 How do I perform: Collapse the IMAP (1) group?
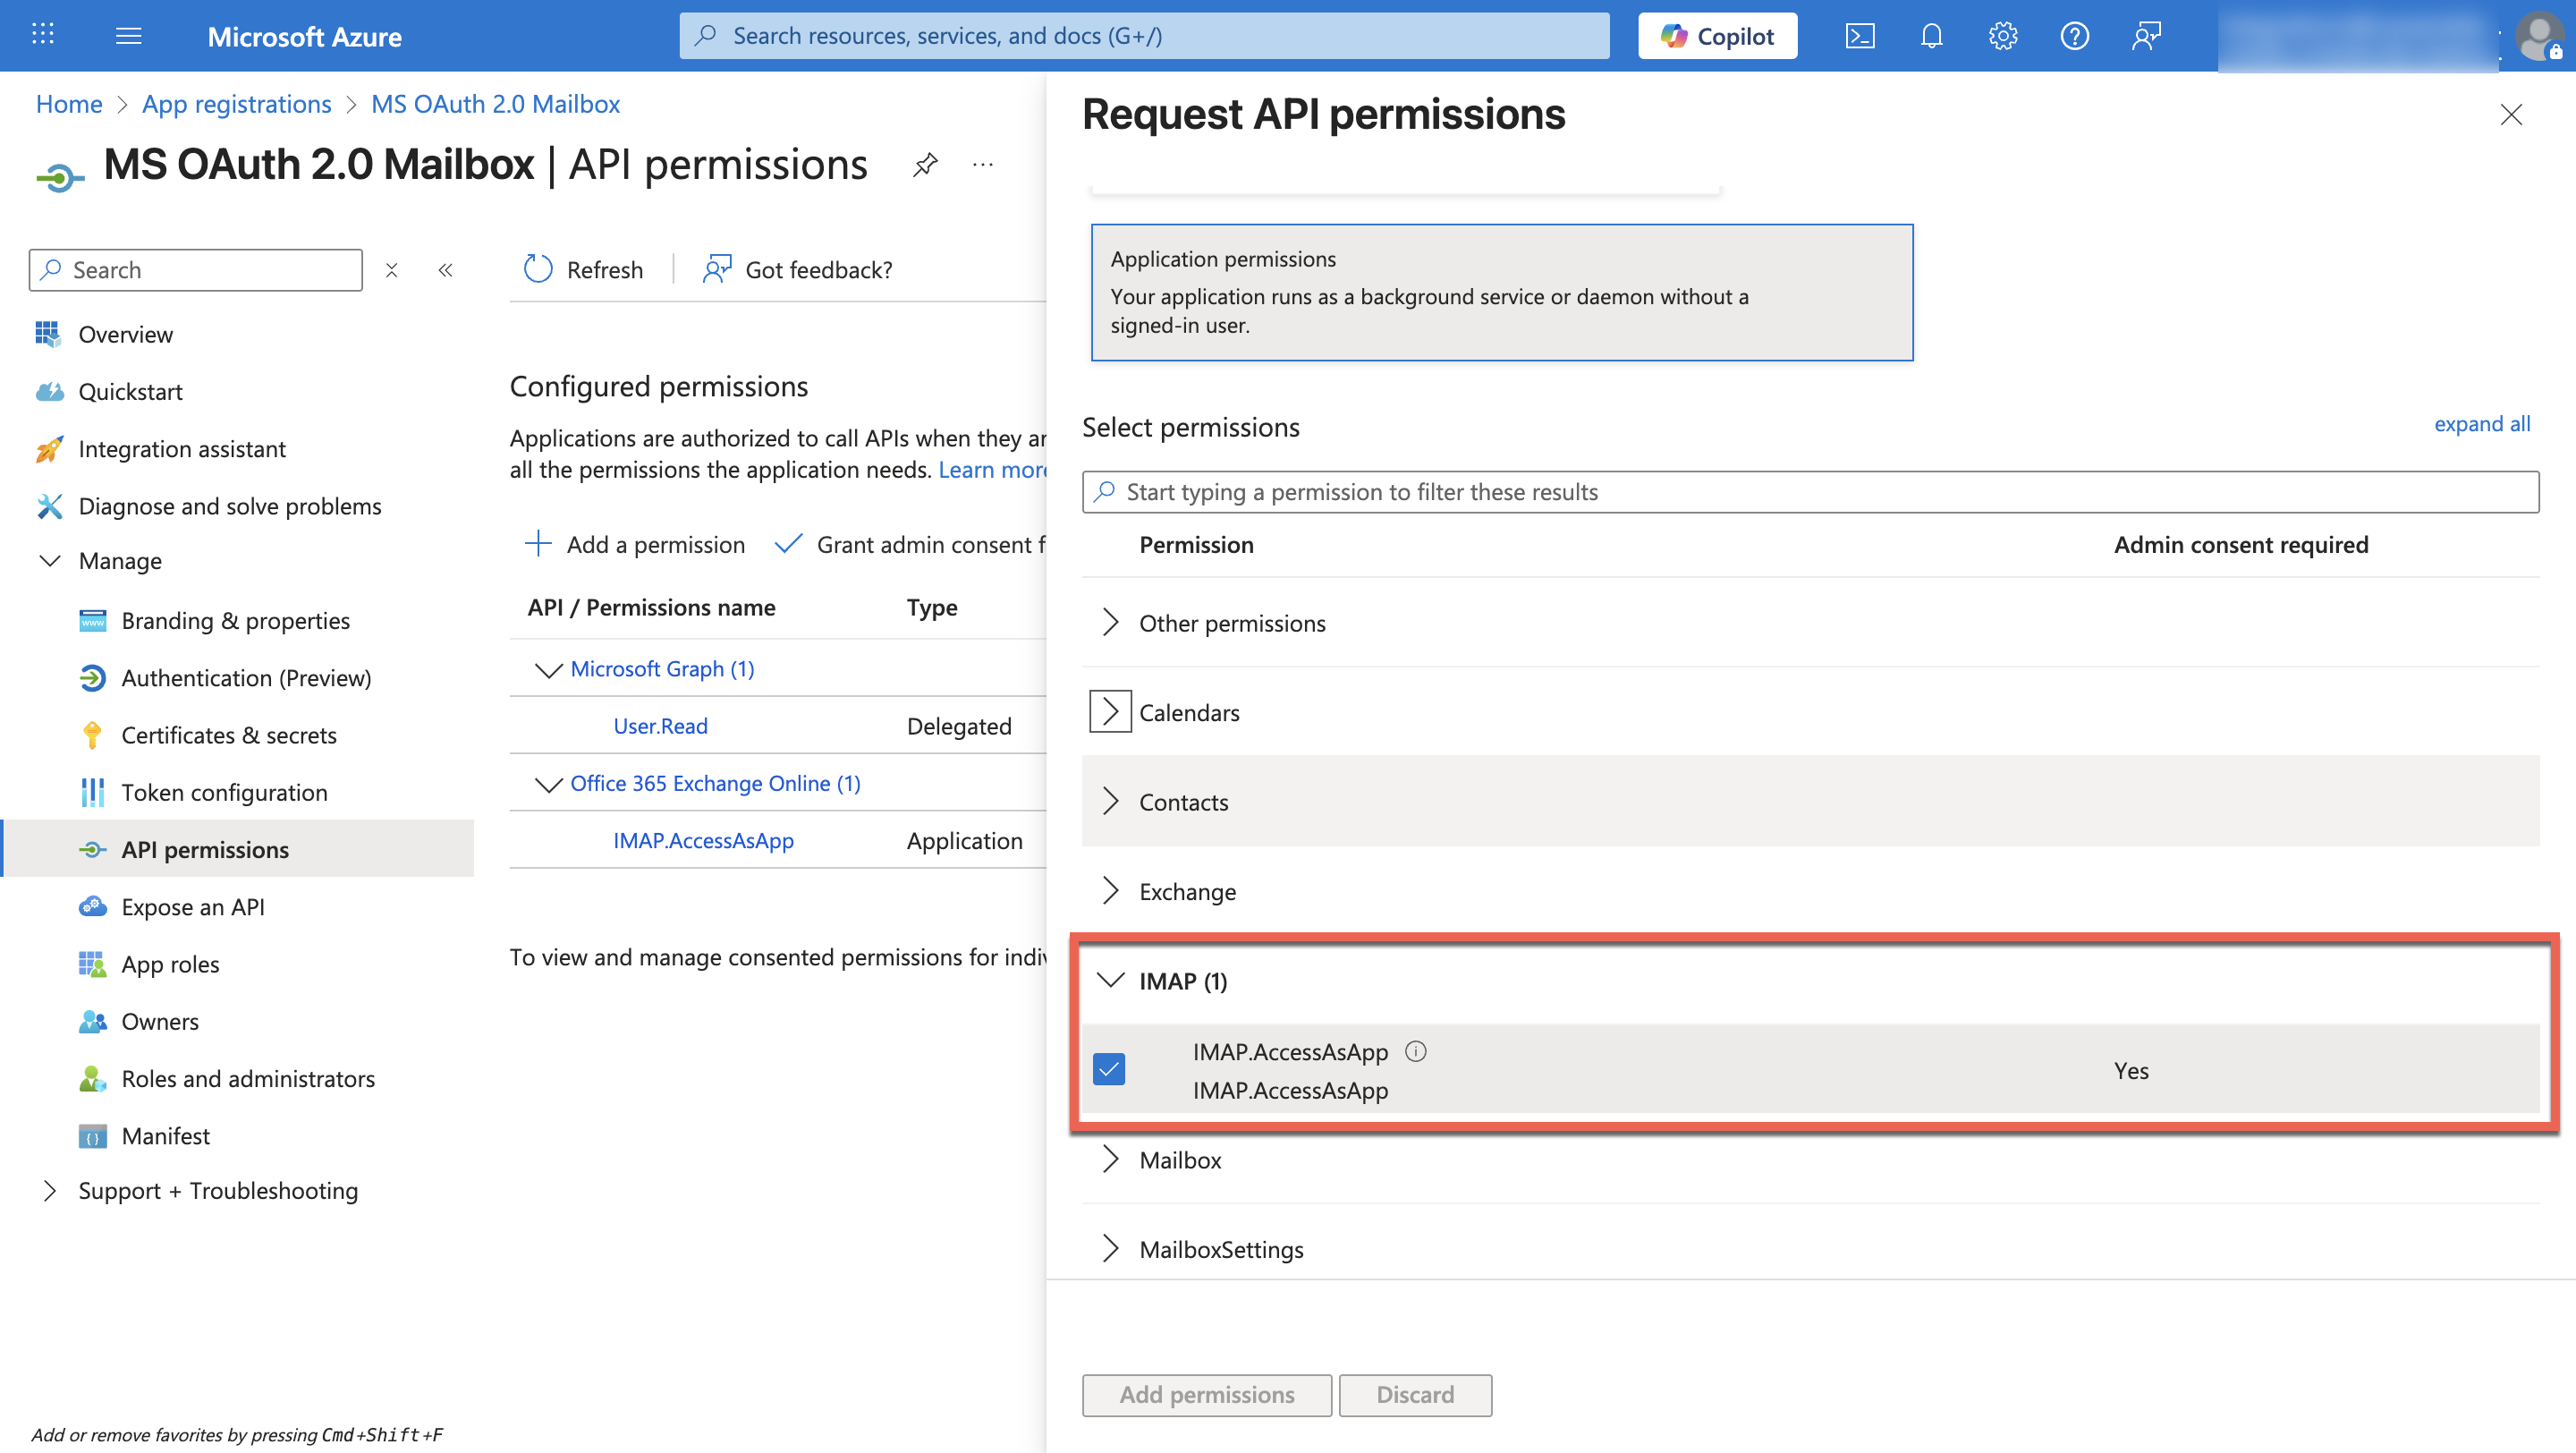pos(1110,981)
